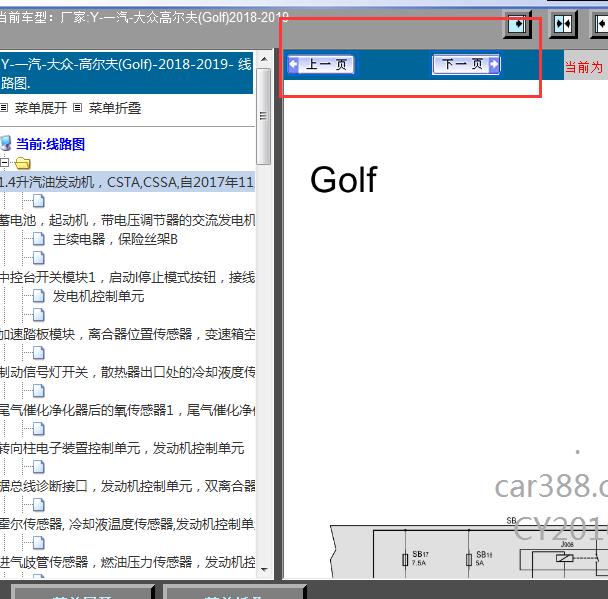Click 当前:线路图 heading link
This screenshot has height=599, width=608.
pyautogui.click(x=50, y=144)
